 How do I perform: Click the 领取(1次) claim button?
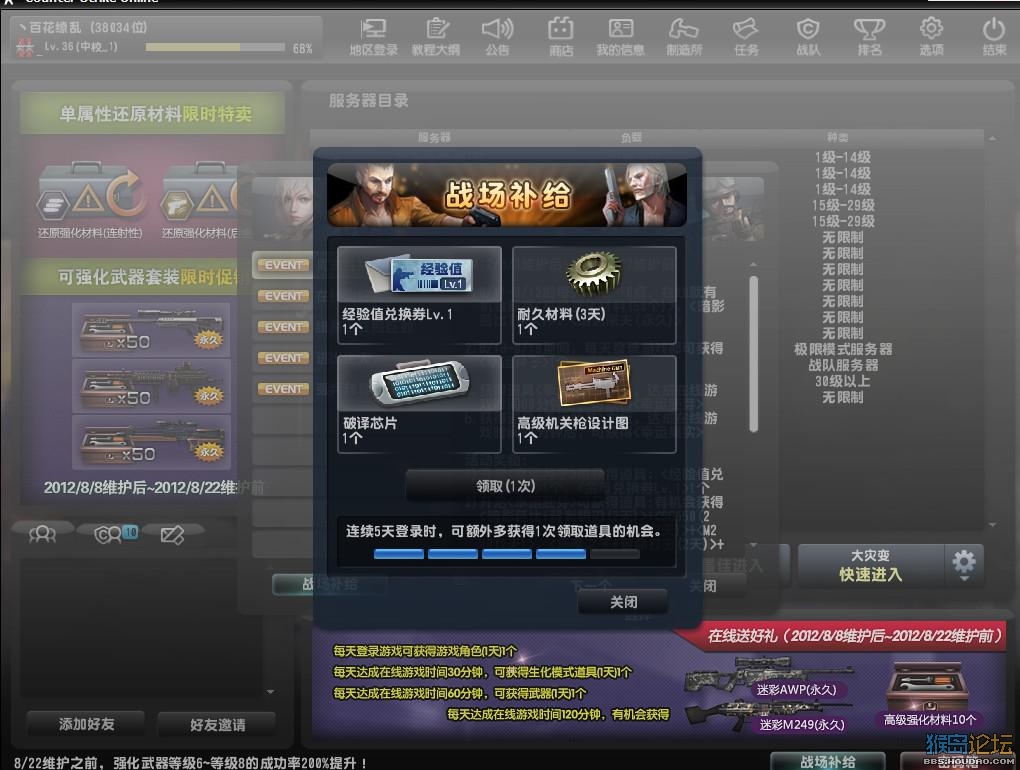tap(505, 486)
